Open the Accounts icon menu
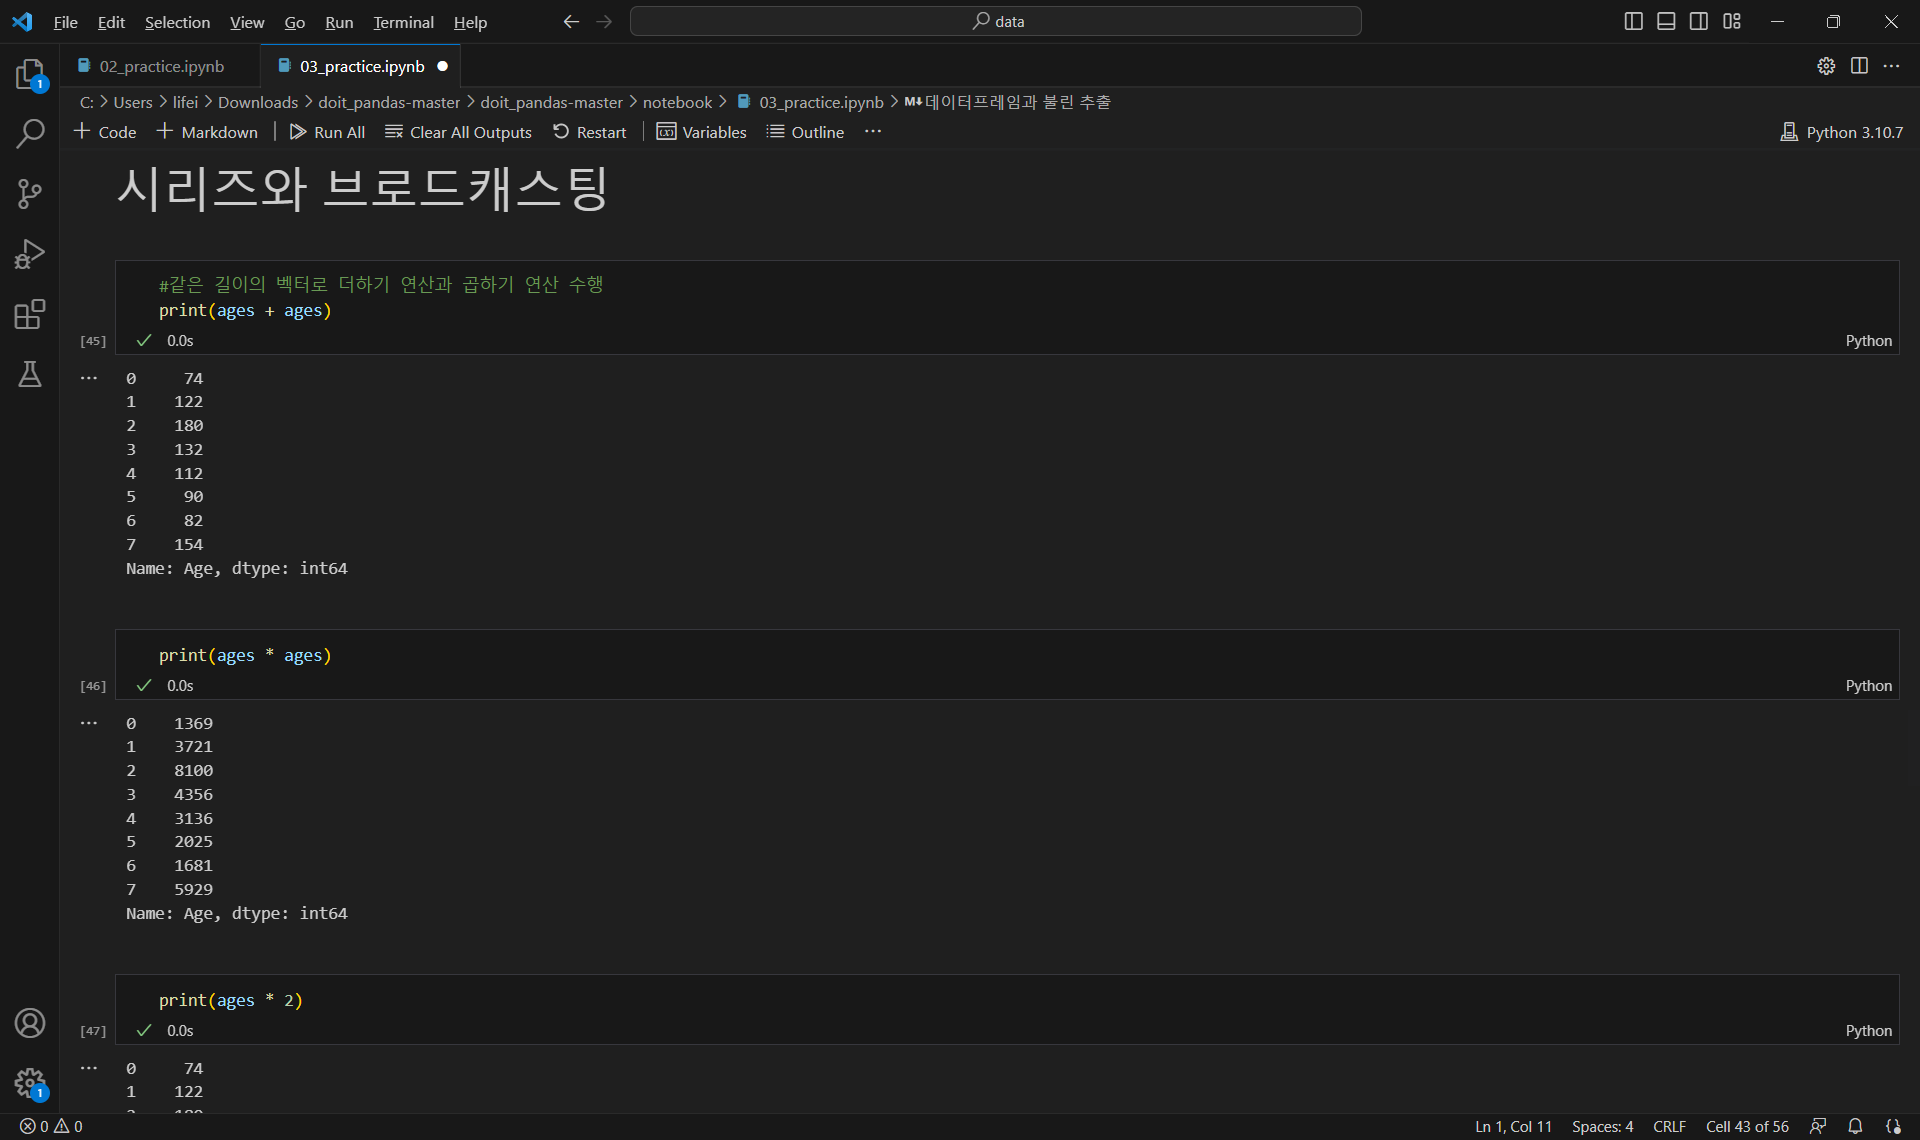 30,1023
